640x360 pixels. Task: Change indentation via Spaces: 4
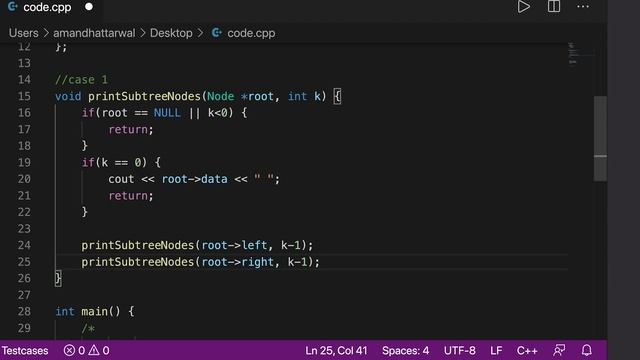pyautogui.click(x=405, y=351)
